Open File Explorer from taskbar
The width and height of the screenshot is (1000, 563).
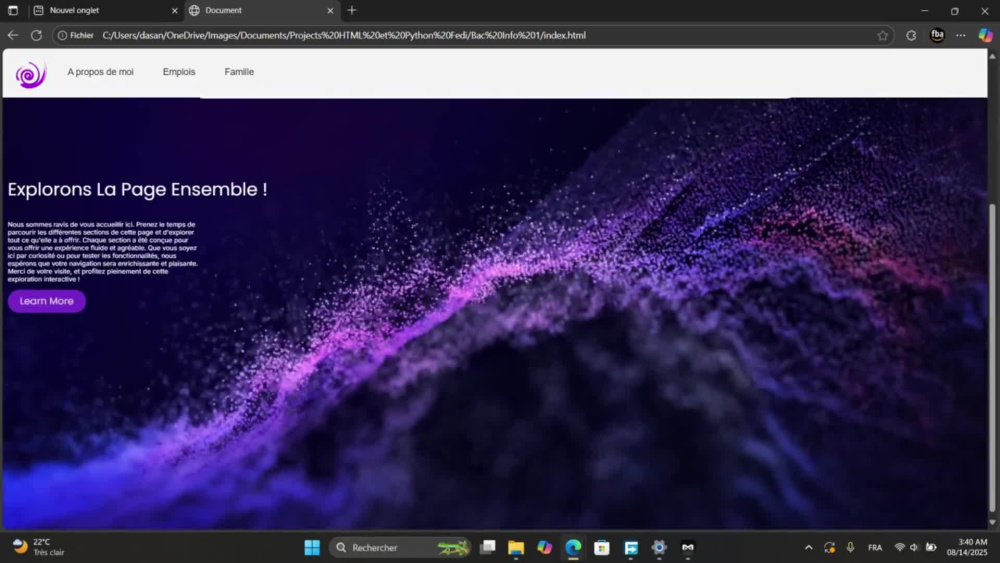tap(516, 548)
